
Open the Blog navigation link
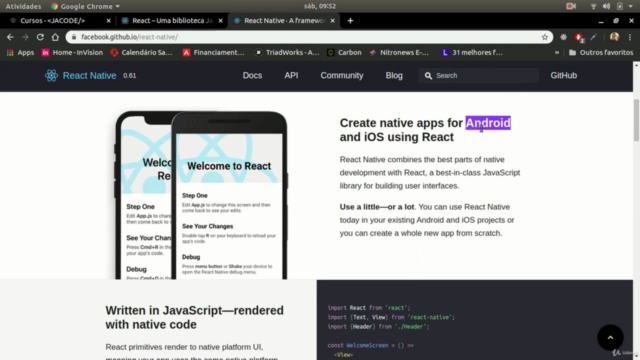(394, 76)
